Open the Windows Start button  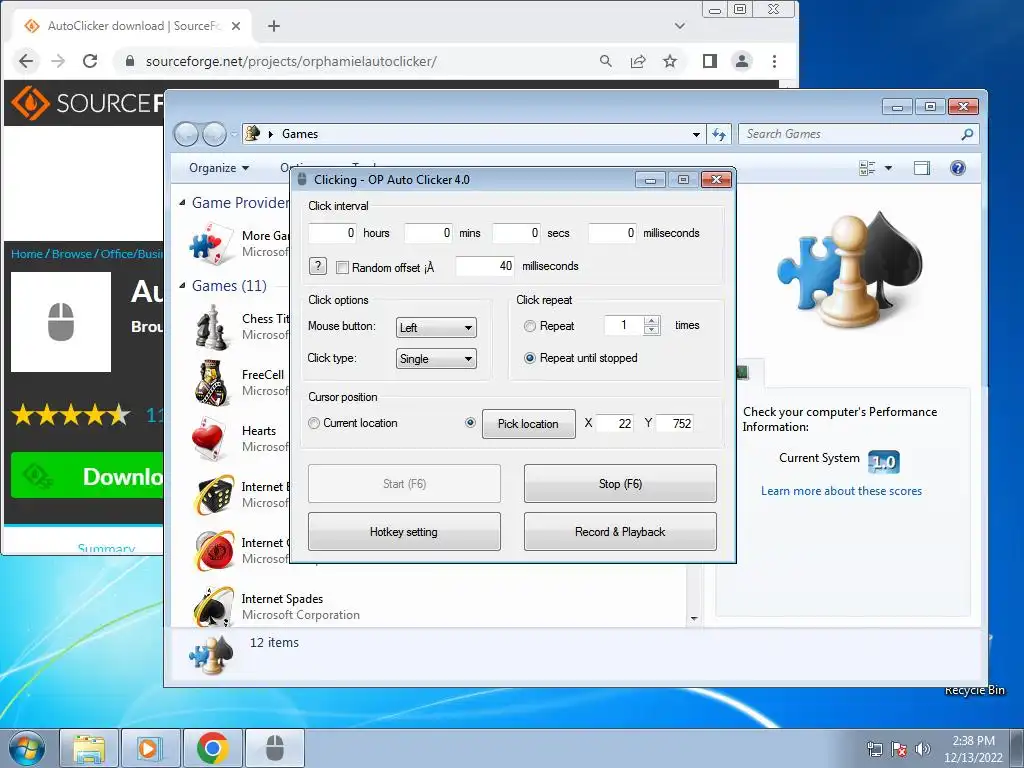pyautogui.click(x=27, y=748)
